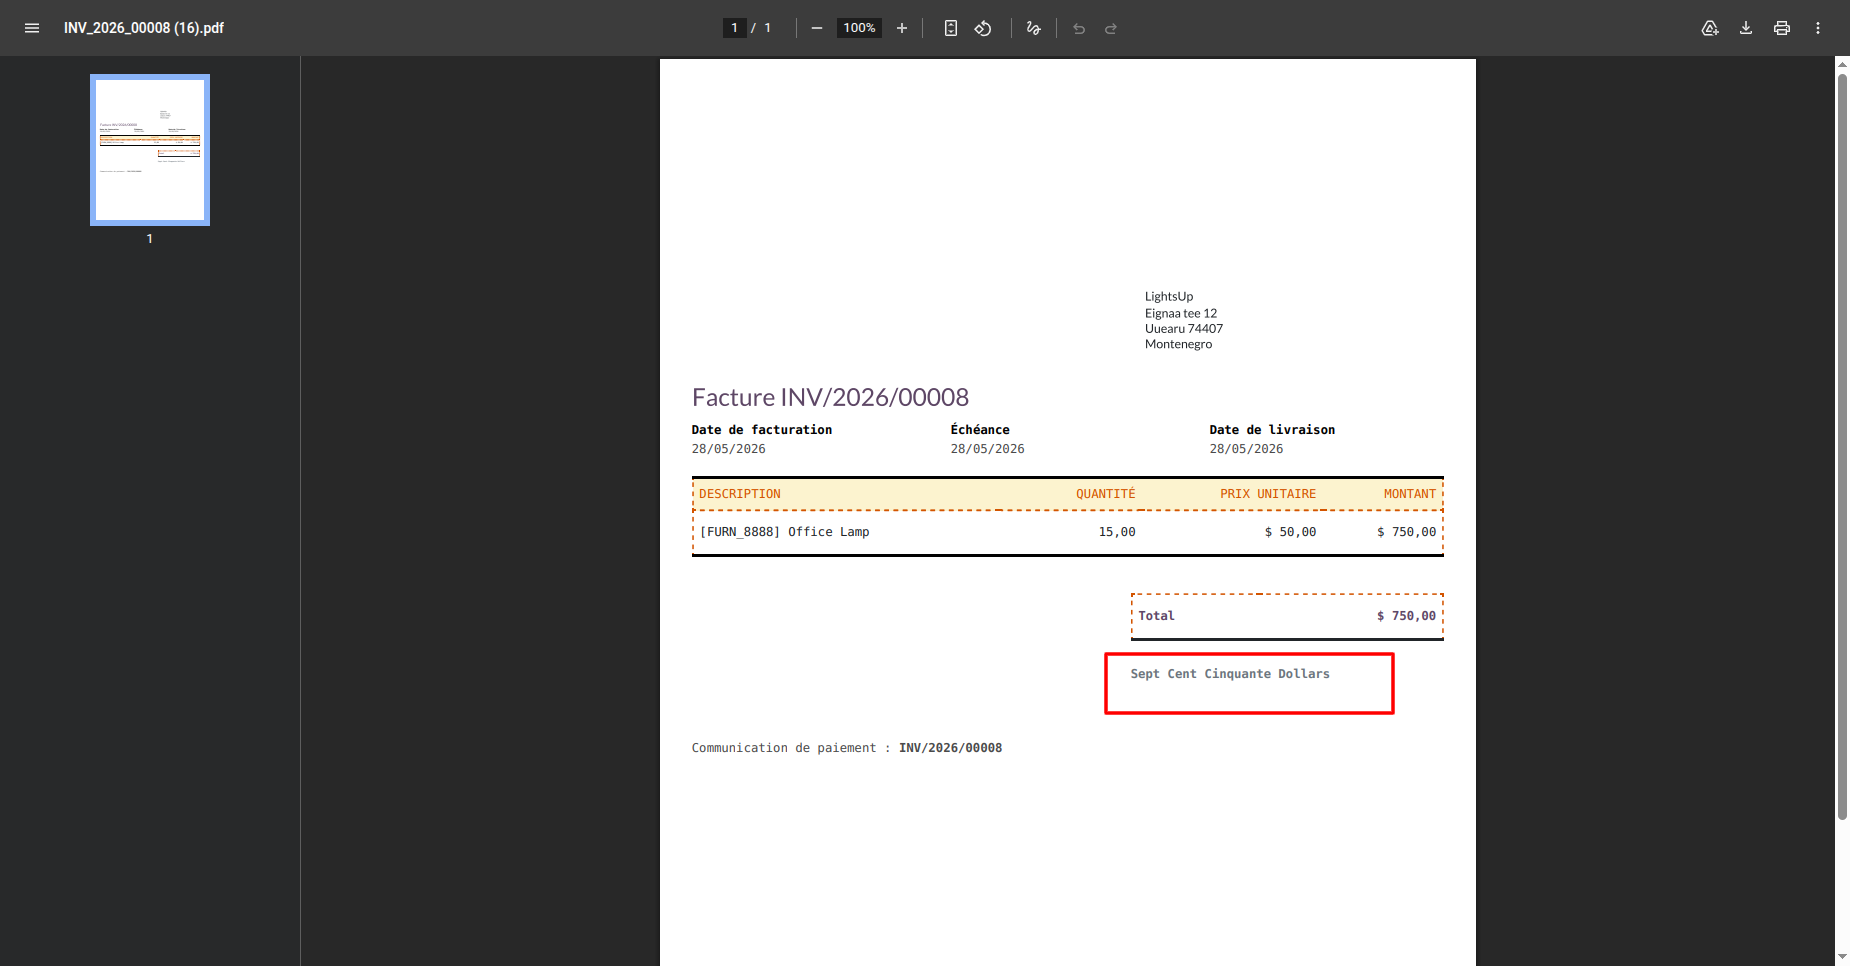Screen dimensions: 1850x966
Task: Click the line amount $ 750,00
Action: point(1406,532)
